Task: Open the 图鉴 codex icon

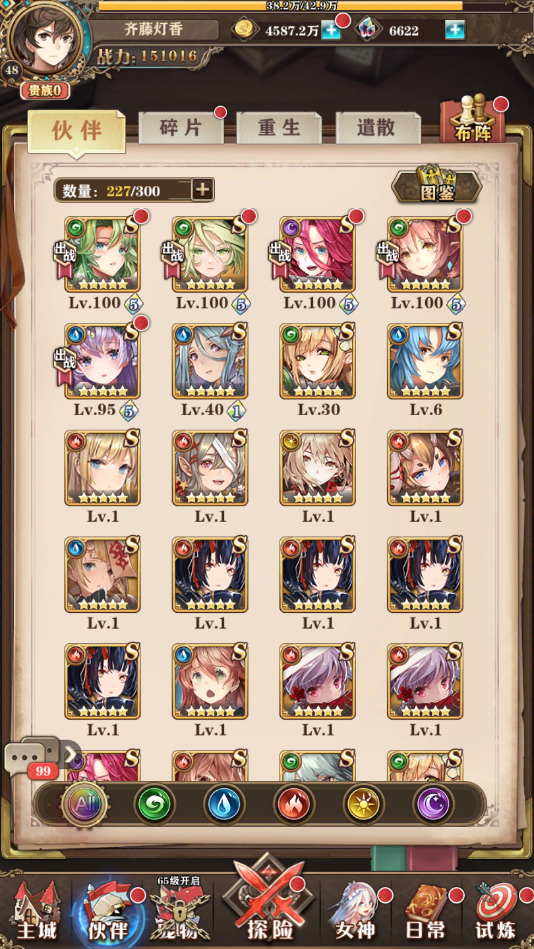Action: pyautogui.click(x=437, y=185)
